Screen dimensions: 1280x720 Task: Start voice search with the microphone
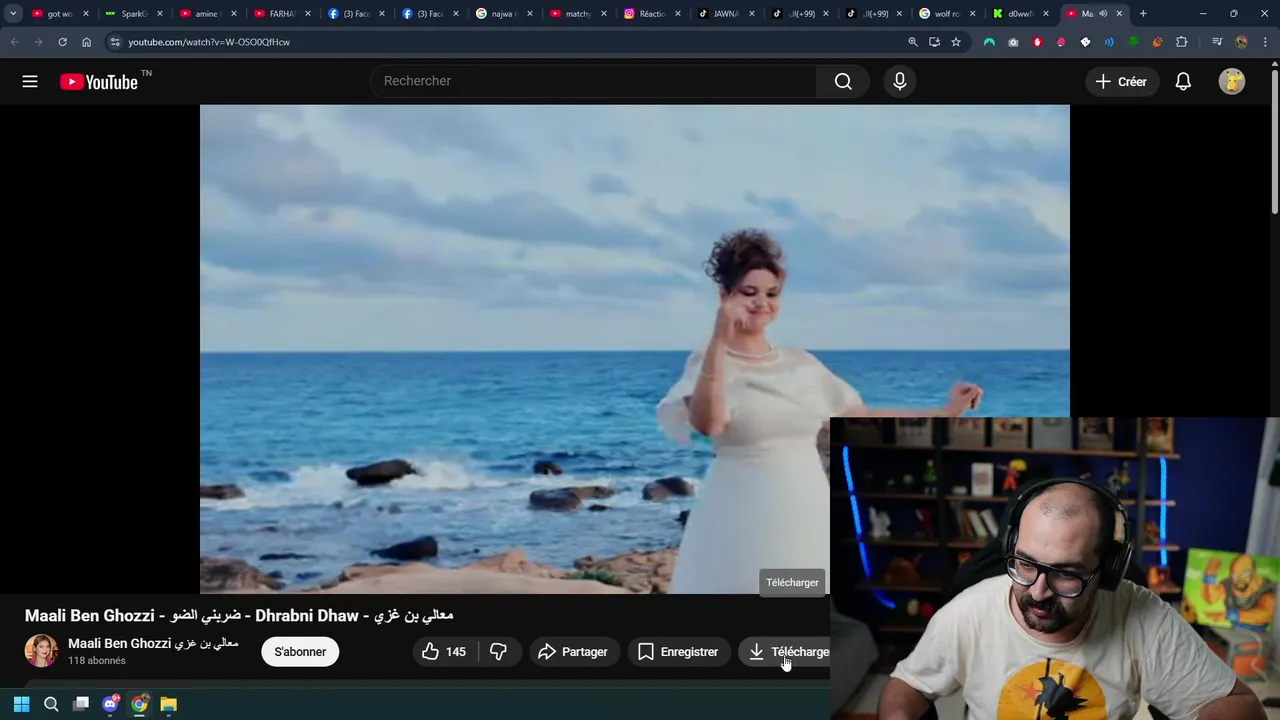click(900, 81)
